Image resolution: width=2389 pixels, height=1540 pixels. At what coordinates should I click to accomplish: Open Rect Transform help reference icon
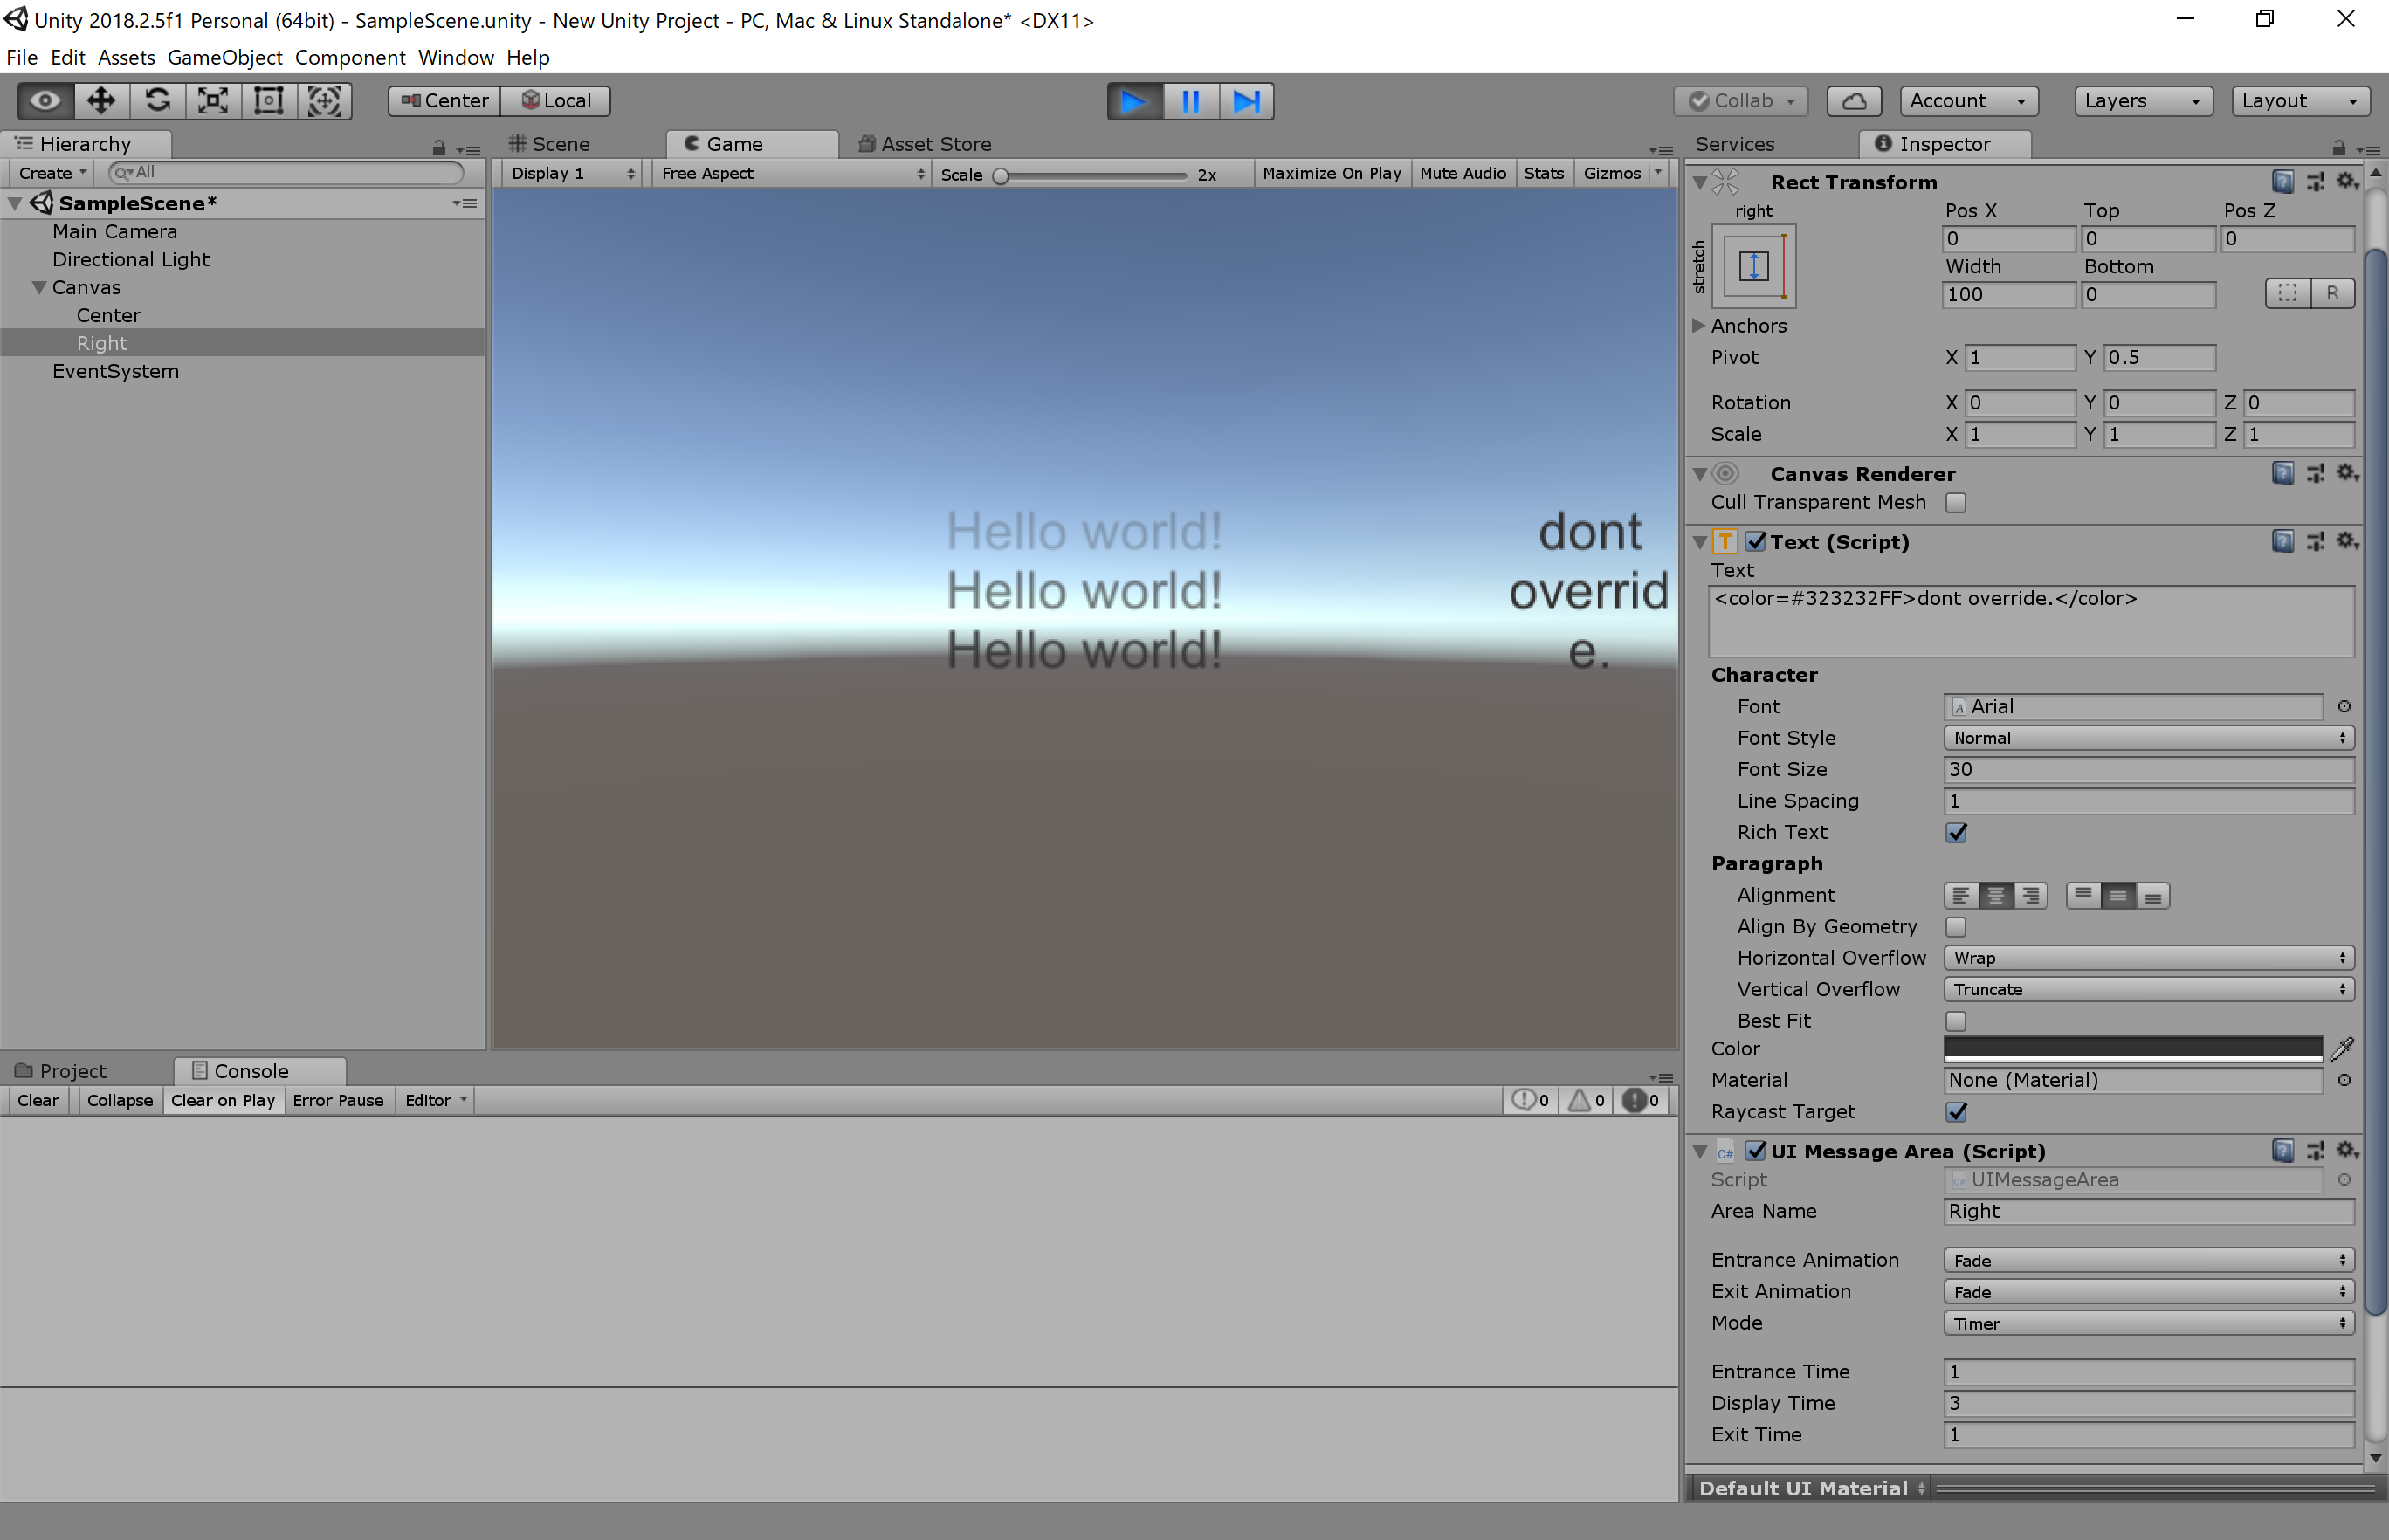point(2282,181)
